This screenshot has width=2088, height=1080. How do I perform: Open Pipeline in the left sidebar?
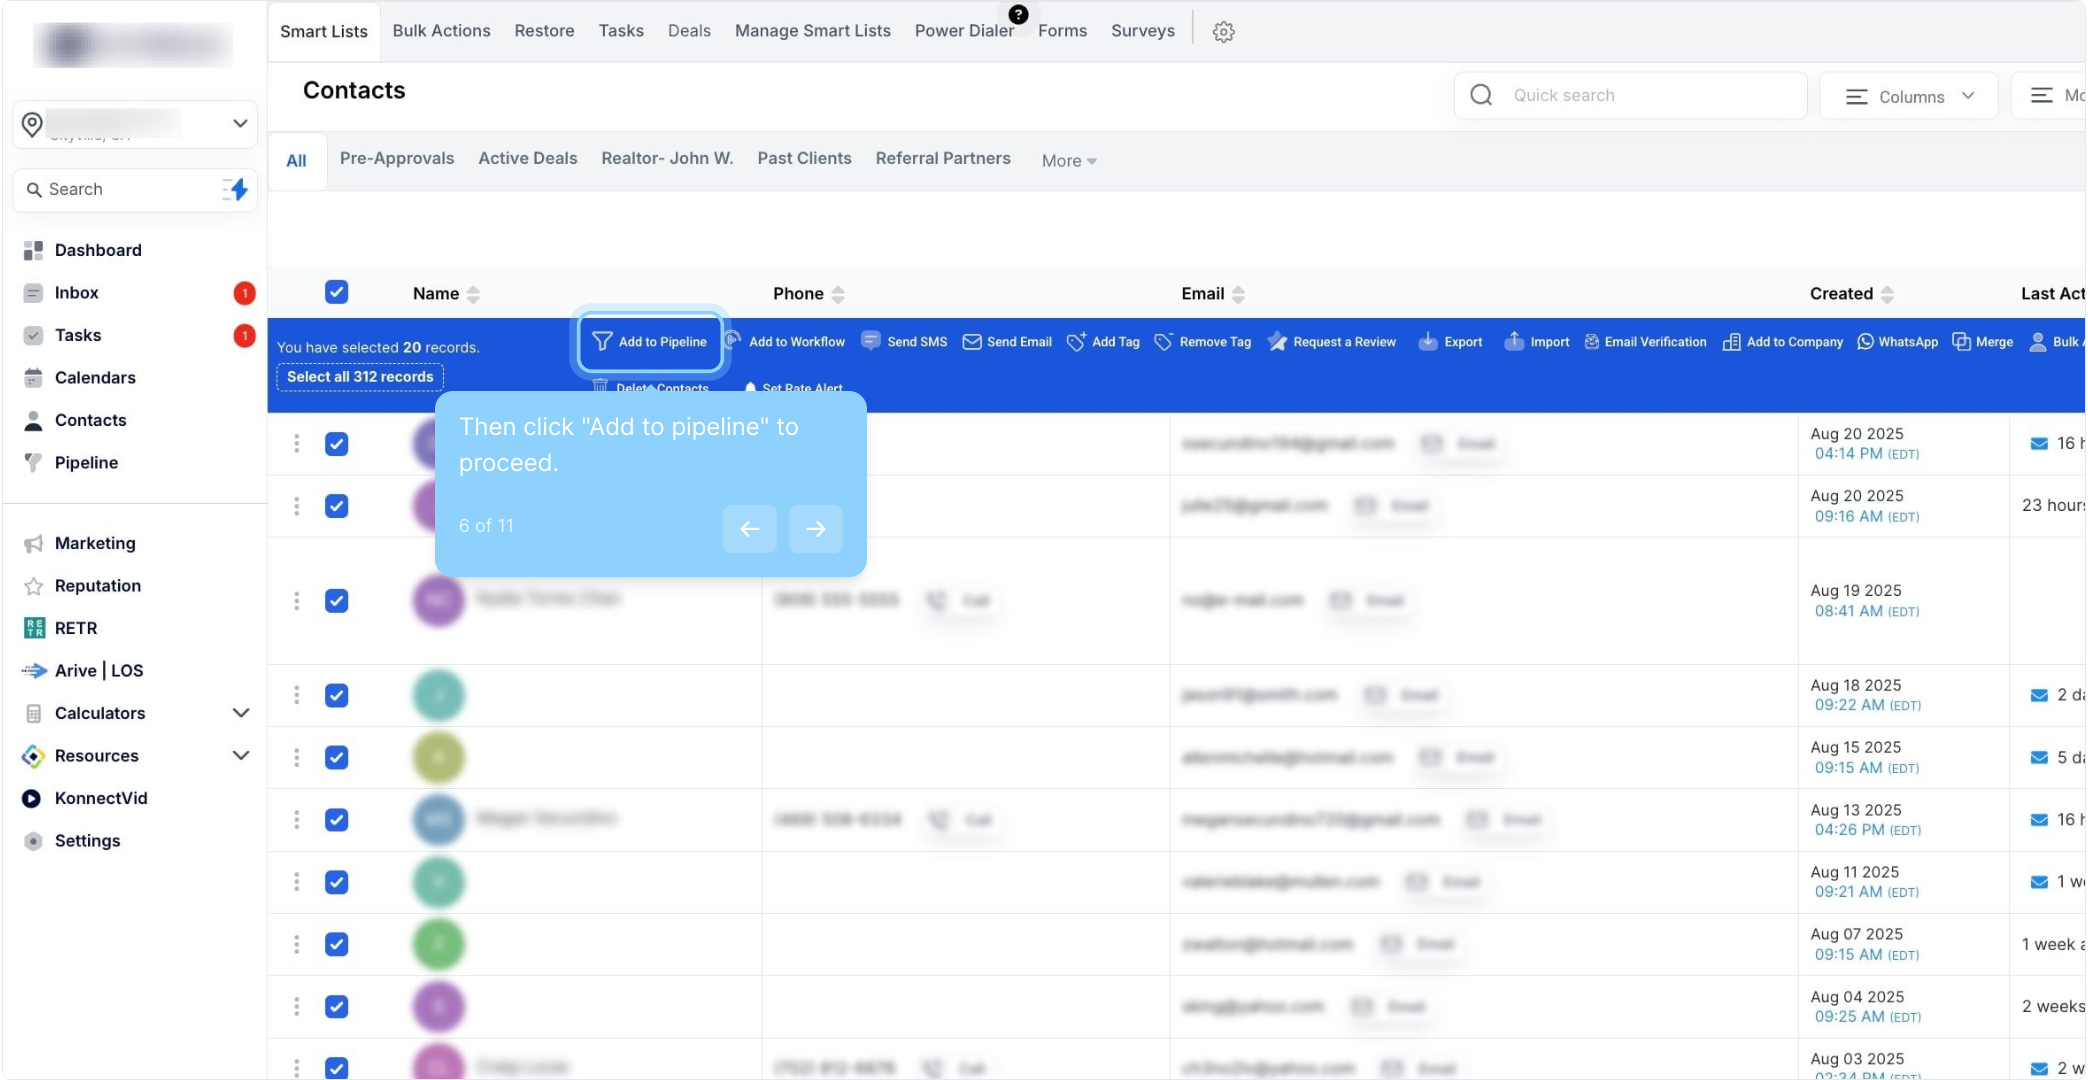click(x=86, y=462)
